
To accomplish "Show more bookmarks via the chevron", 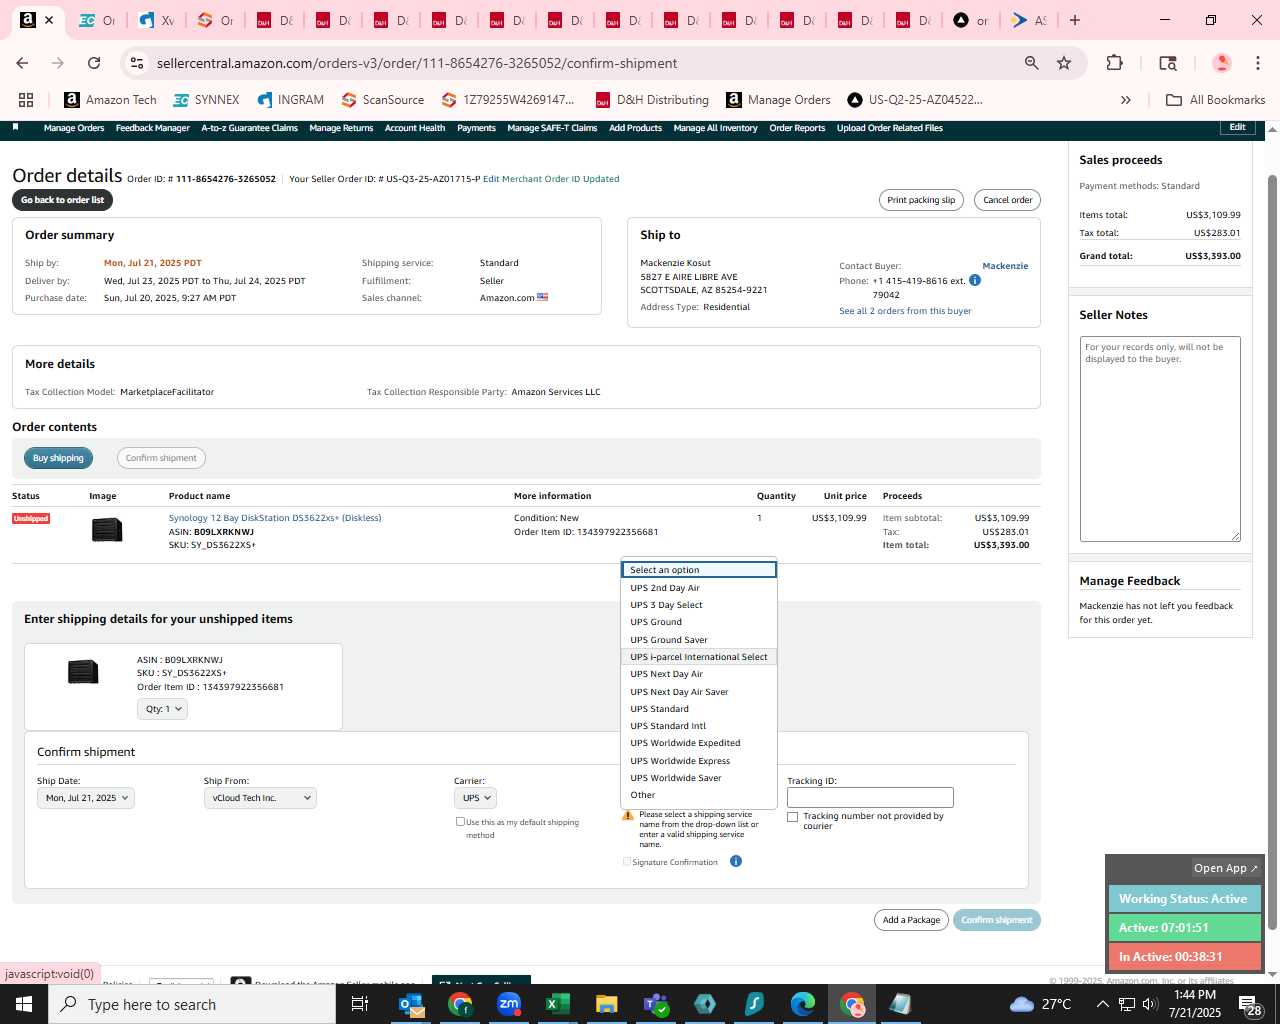I will coord(1125,100).
